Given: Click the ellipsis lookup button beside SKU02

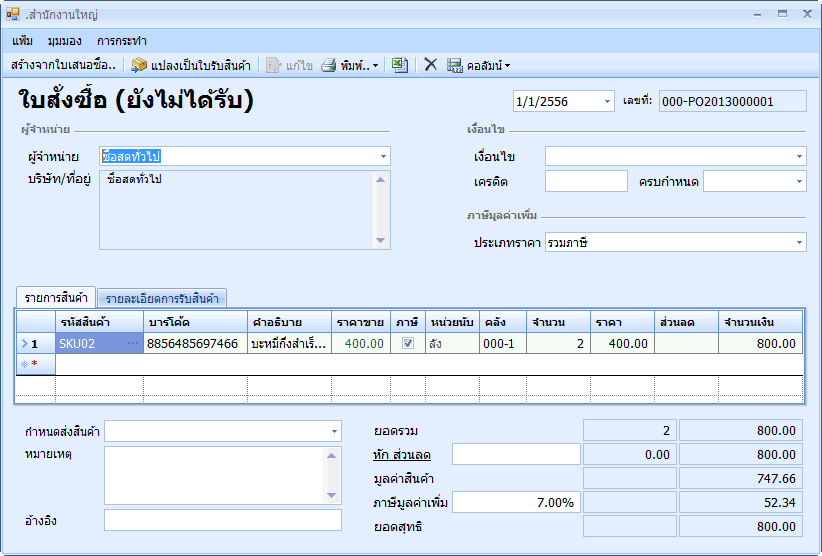Looking at the screenshot, I should click(x=134, y=343).
